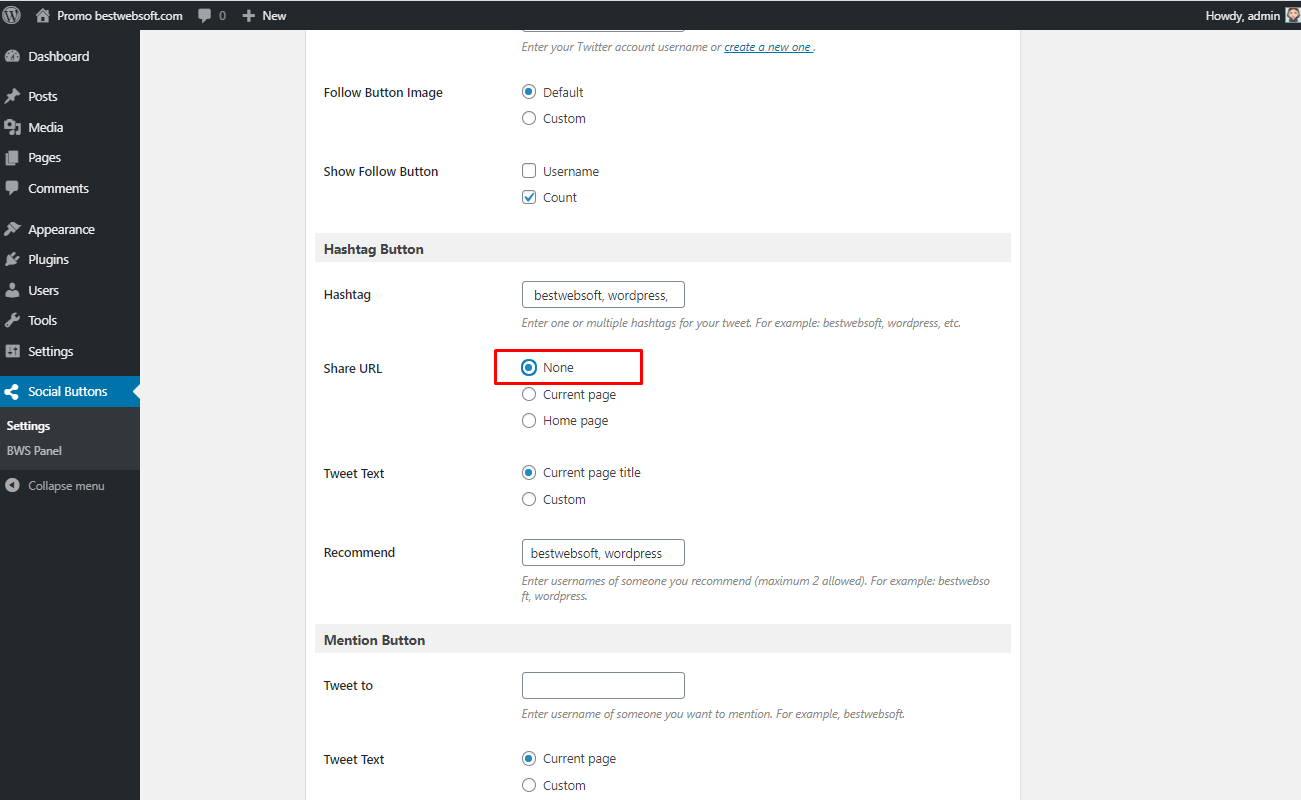1301x800 pixels.
Task: Select None for Share URL
Action: pyautogui.click(x=529, y=367)
